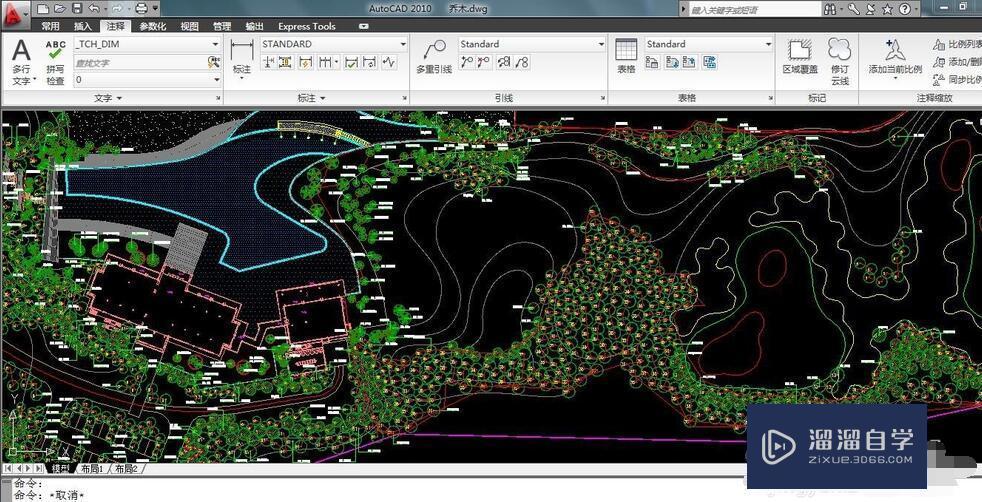Select the large 标注 dimension tool

[x=242, y=58]
